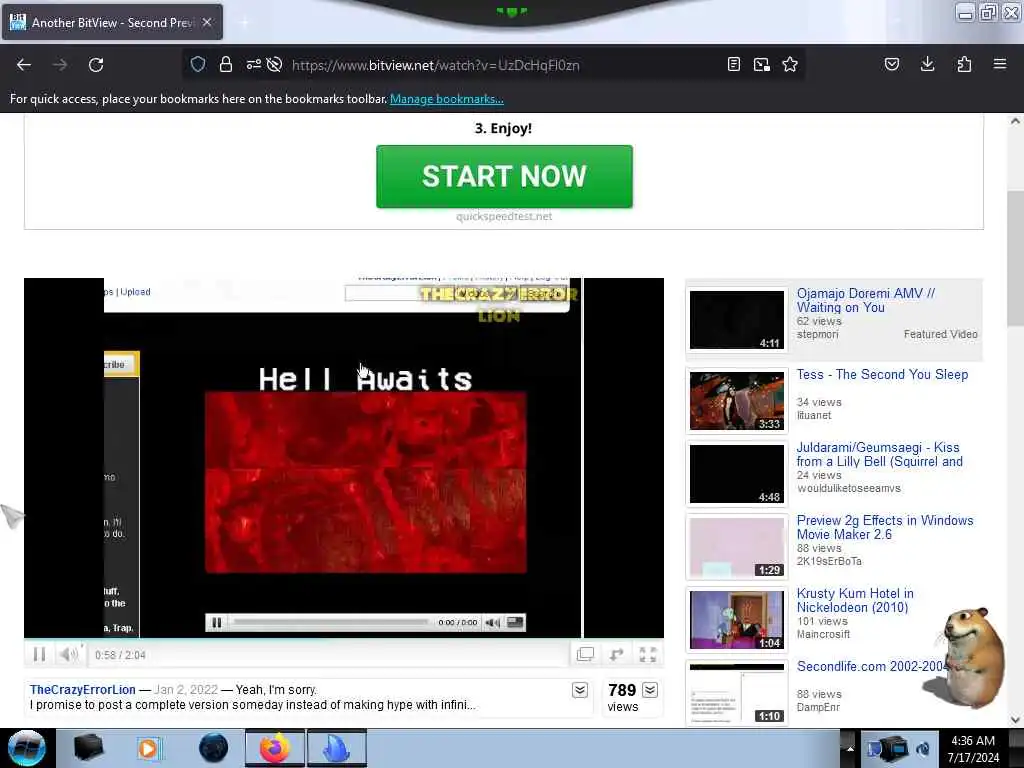1024x768 pixels.
Task: Reload the current BitView page
Action: [96, 65]
